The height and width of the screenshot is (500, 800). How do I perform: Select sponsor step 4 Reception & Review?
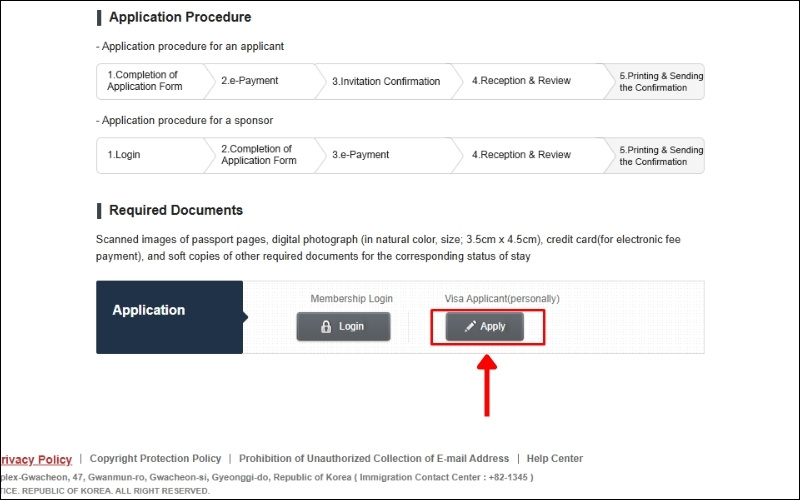(521, 155)
